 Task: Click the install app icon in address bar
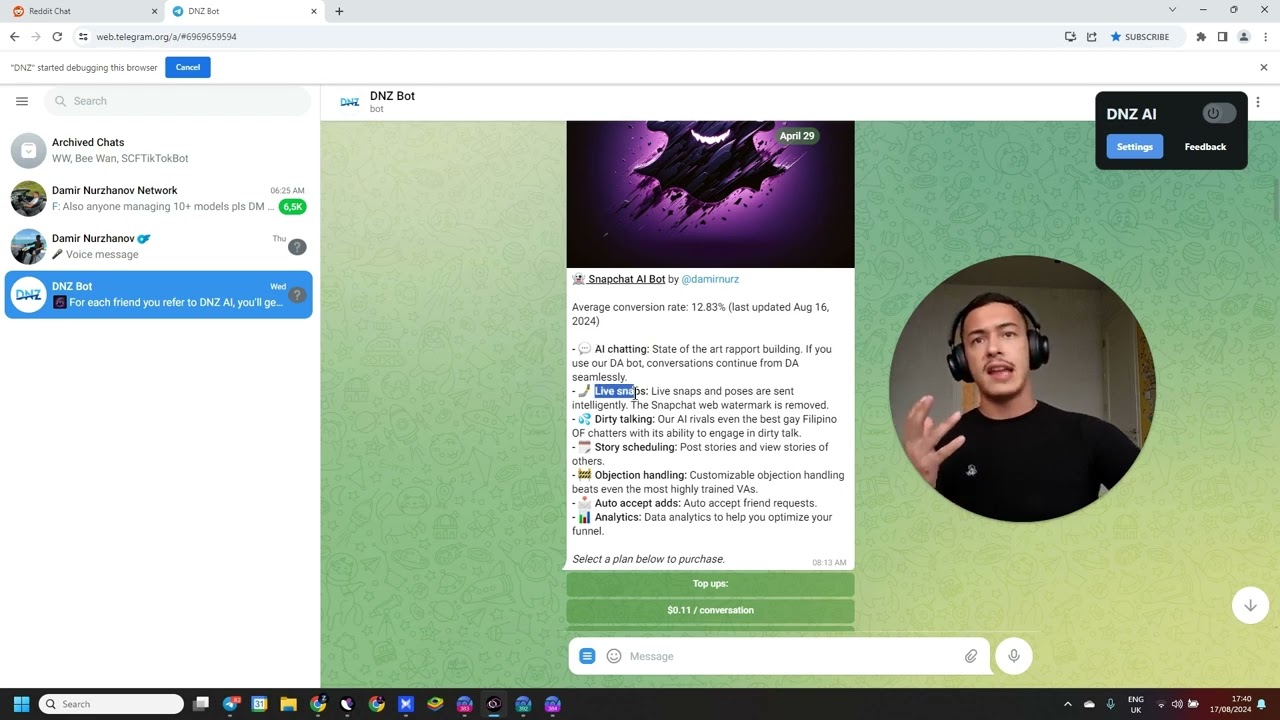(x=1070, y=37)
